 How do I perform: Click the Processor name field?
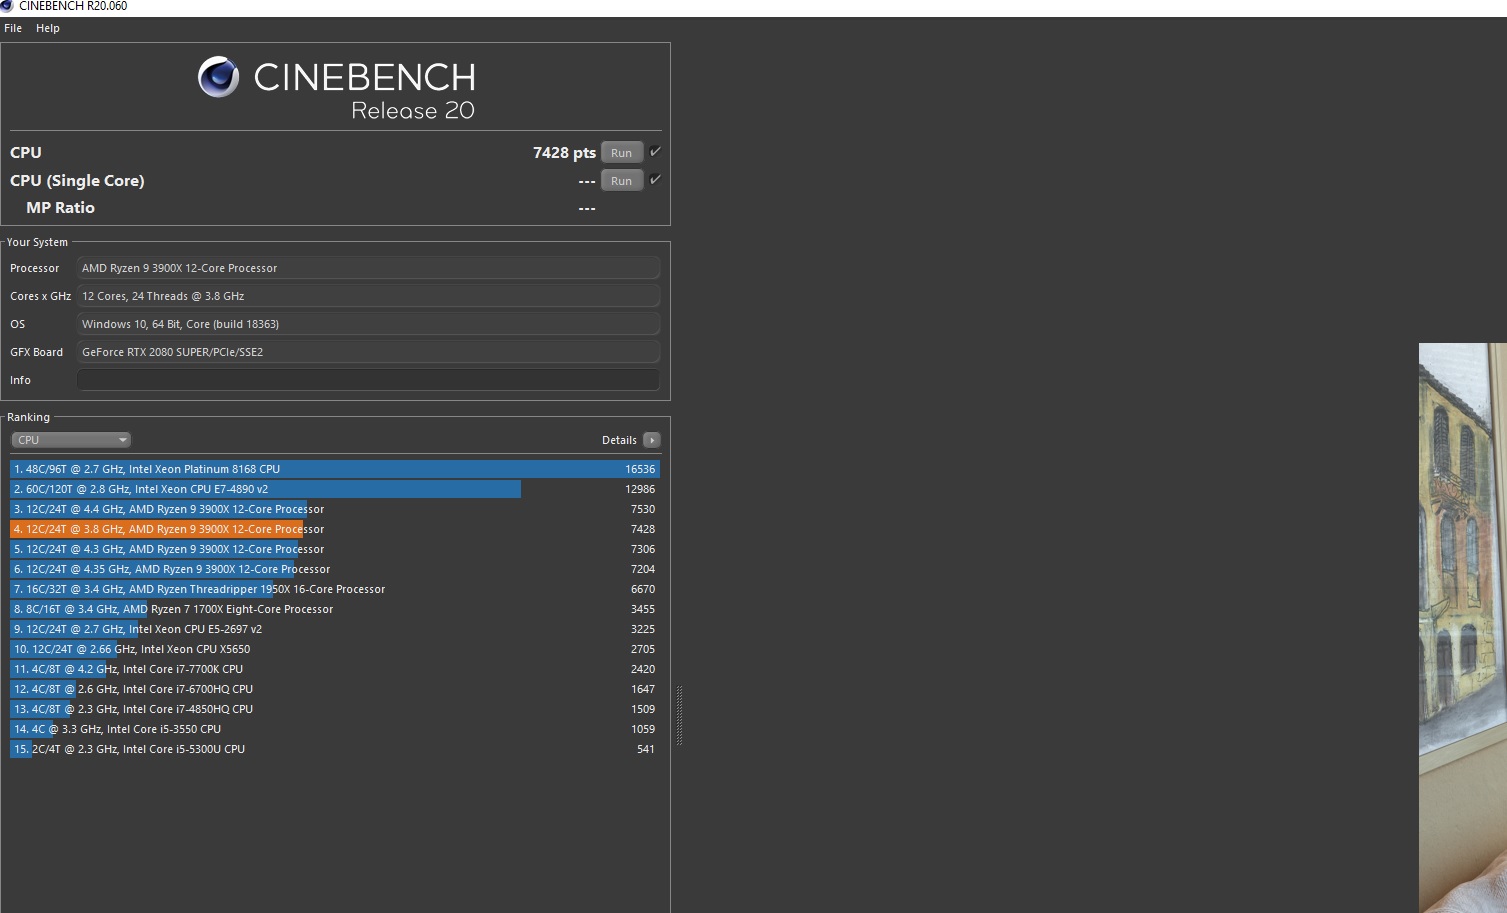point(368,268)
